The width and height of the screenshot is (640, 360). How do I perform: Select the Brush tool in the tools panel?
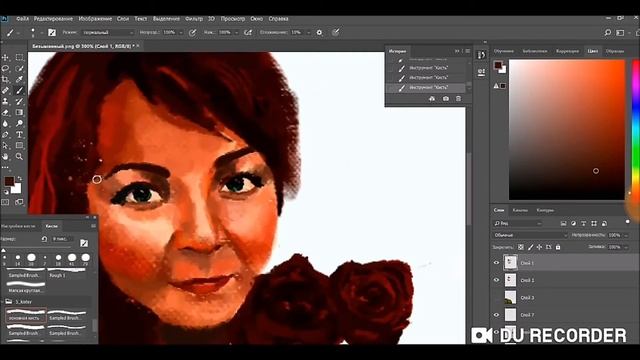click(19, 90)
